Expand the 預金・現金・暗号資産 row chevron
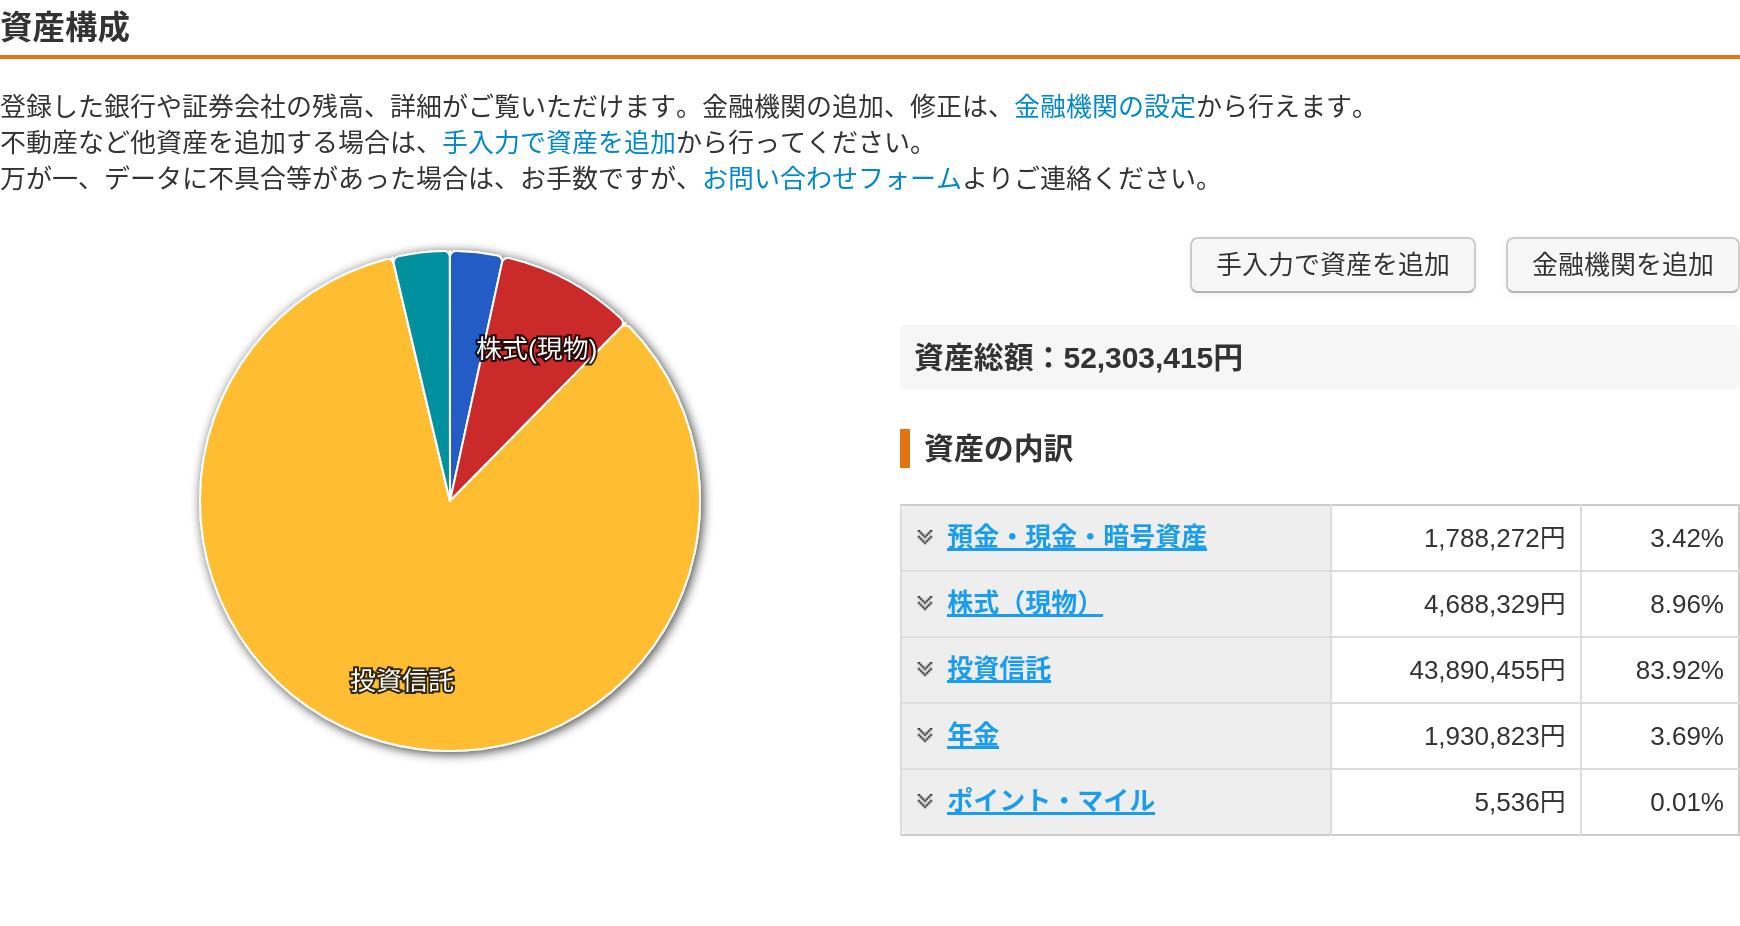1740x926 pixels. point(925,538)
